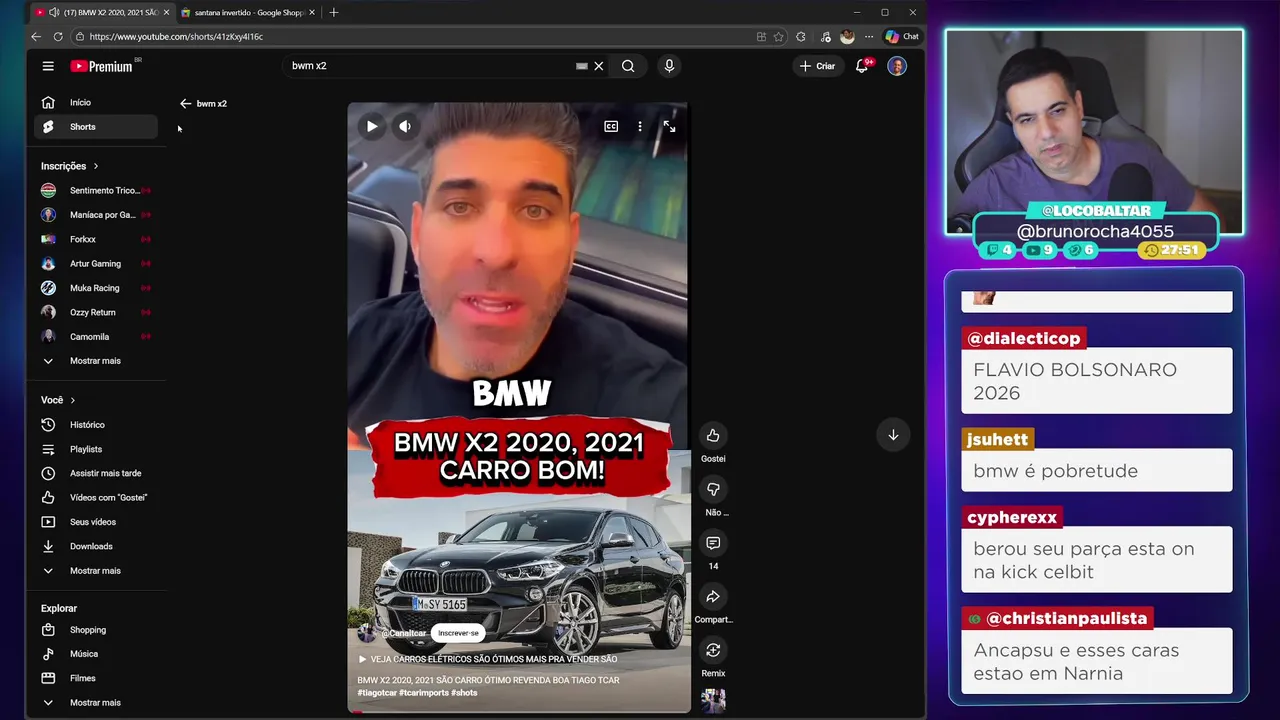Open the Ozzy Return channel
1280x720 pixels.
[x=96, y=312]
